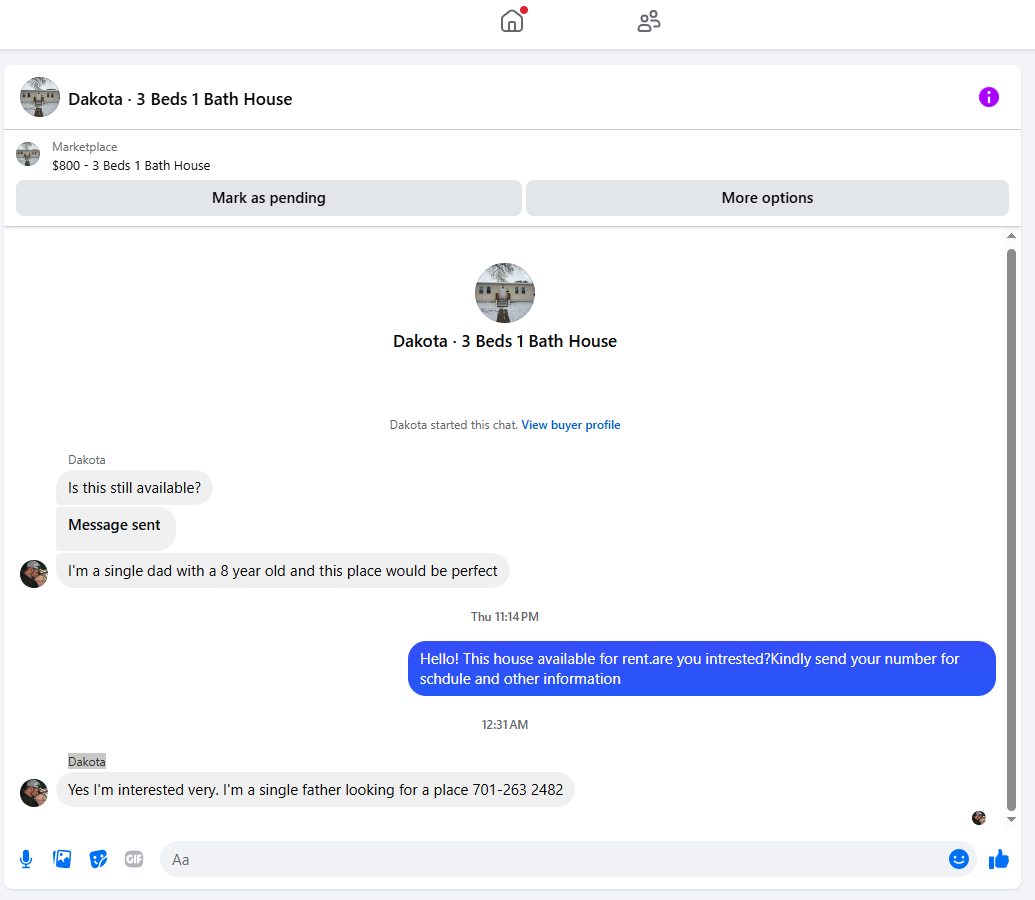The image size is (1035, 900).
Task: Open the Home icon in top navigation
Action: click(x=512, y=21)
